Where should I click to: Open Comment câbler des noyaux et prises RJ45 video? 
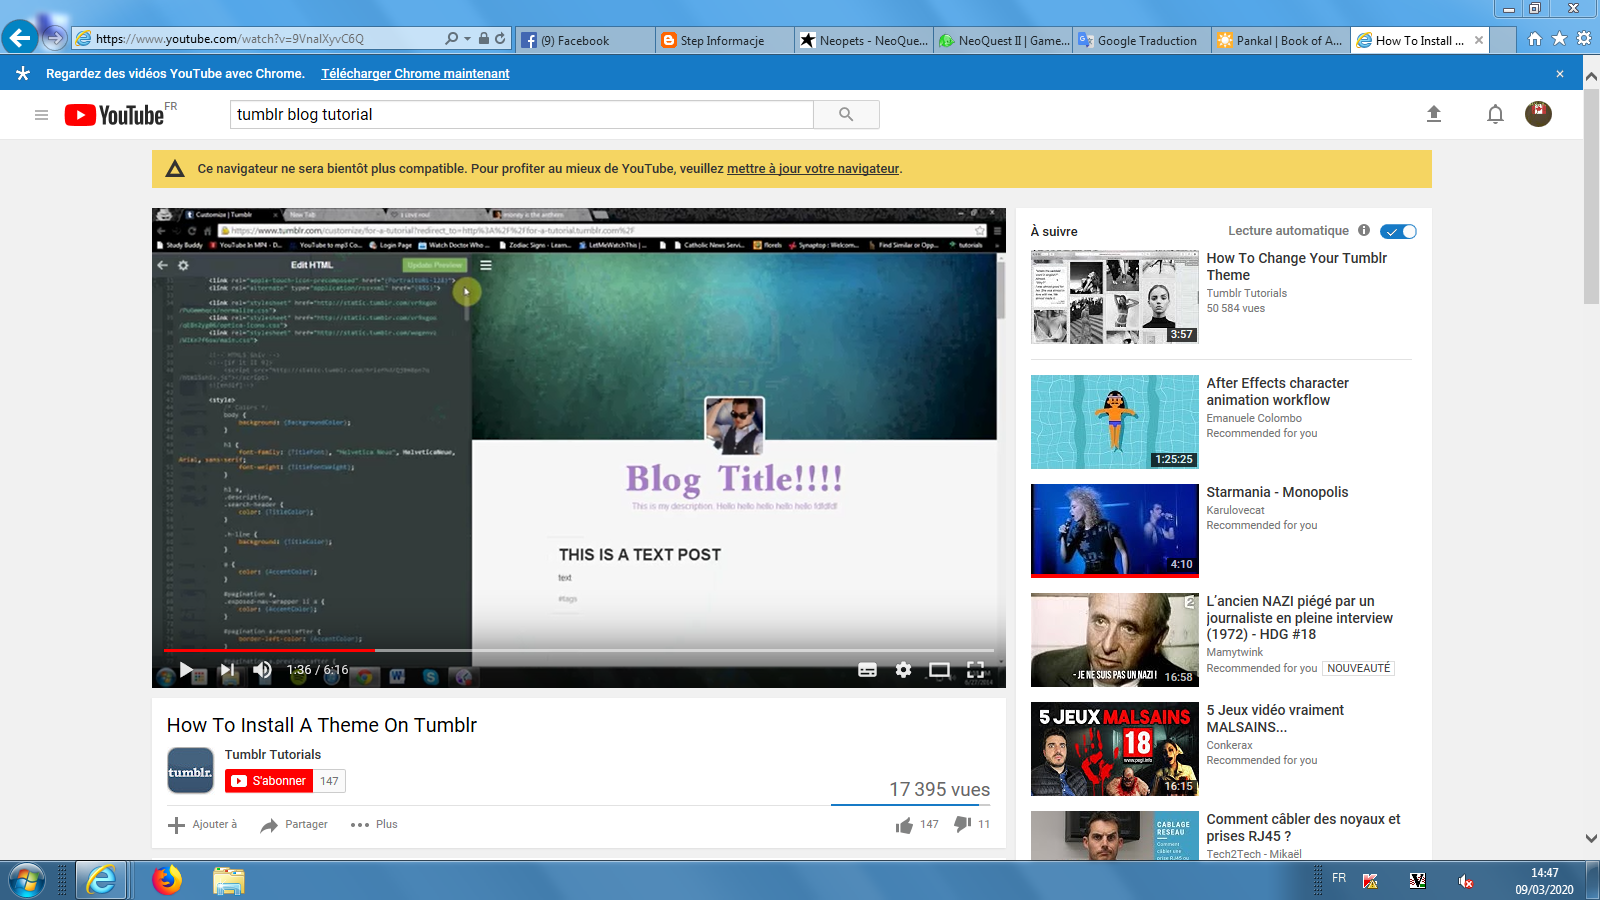coord(1303,827)
